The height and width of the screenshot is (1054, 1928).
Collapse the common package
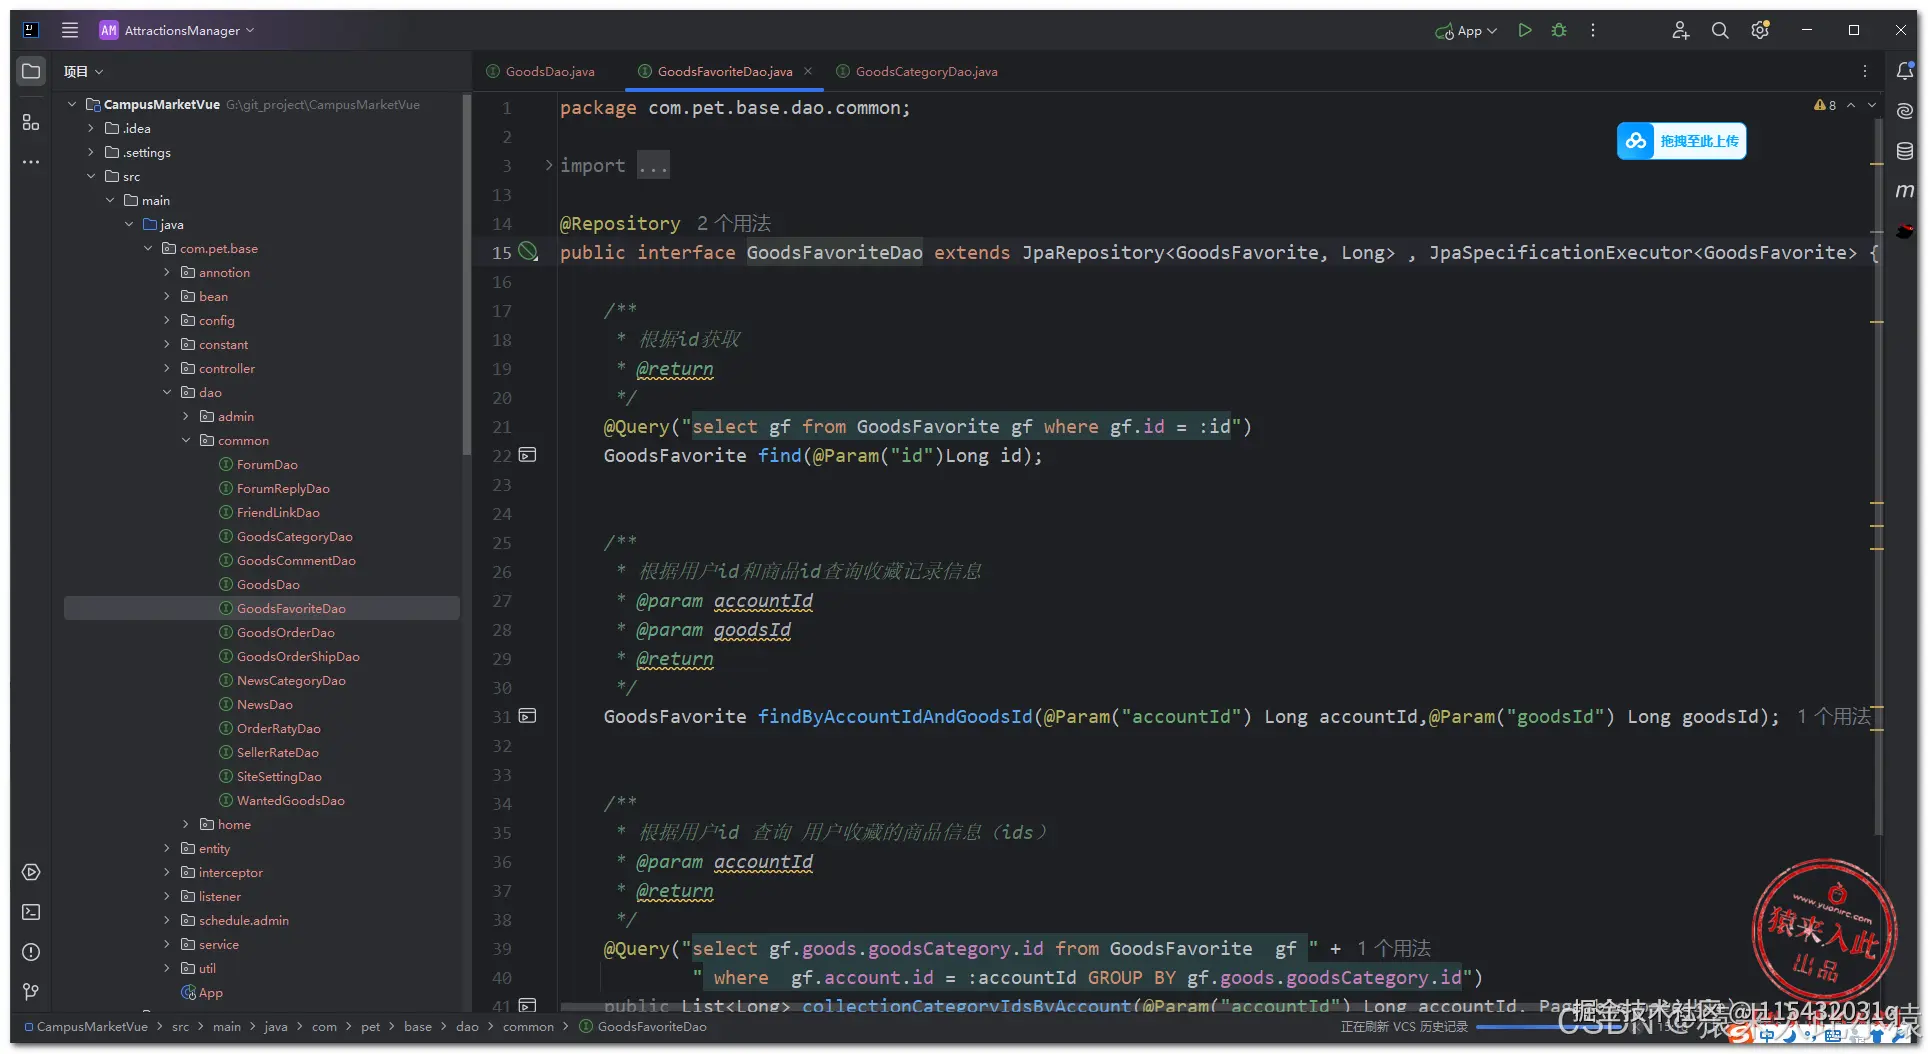tap(186, 440)
